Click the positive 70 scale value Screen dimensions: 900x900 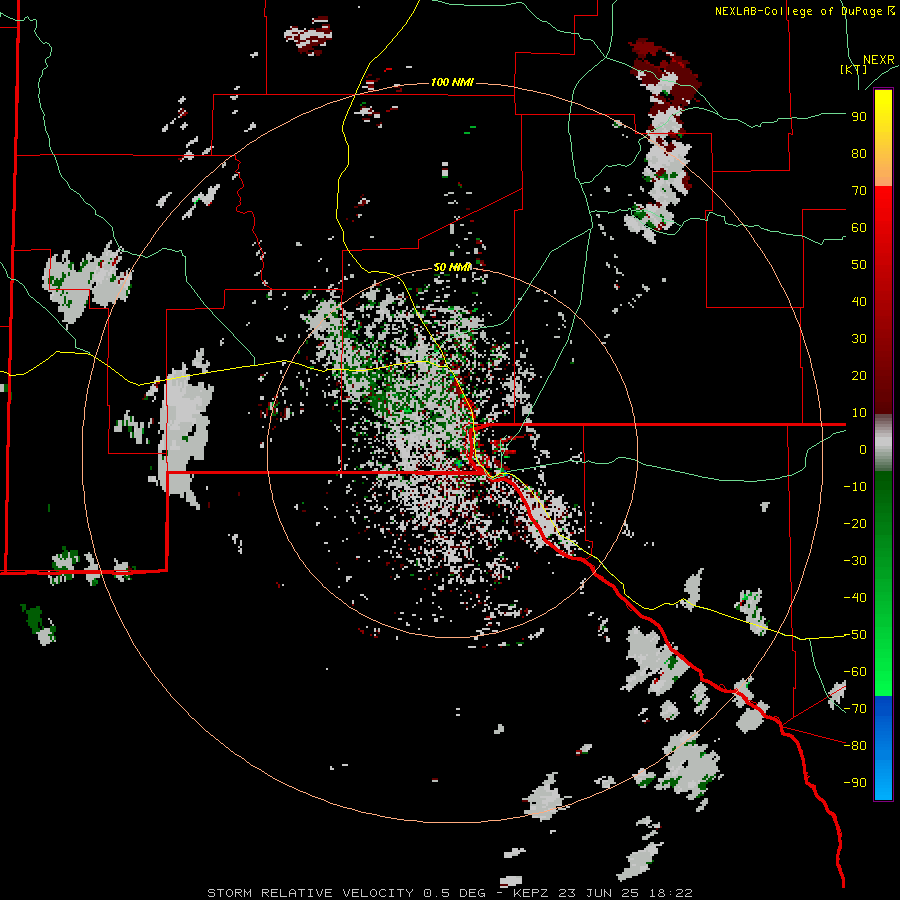tap(859, 191)
